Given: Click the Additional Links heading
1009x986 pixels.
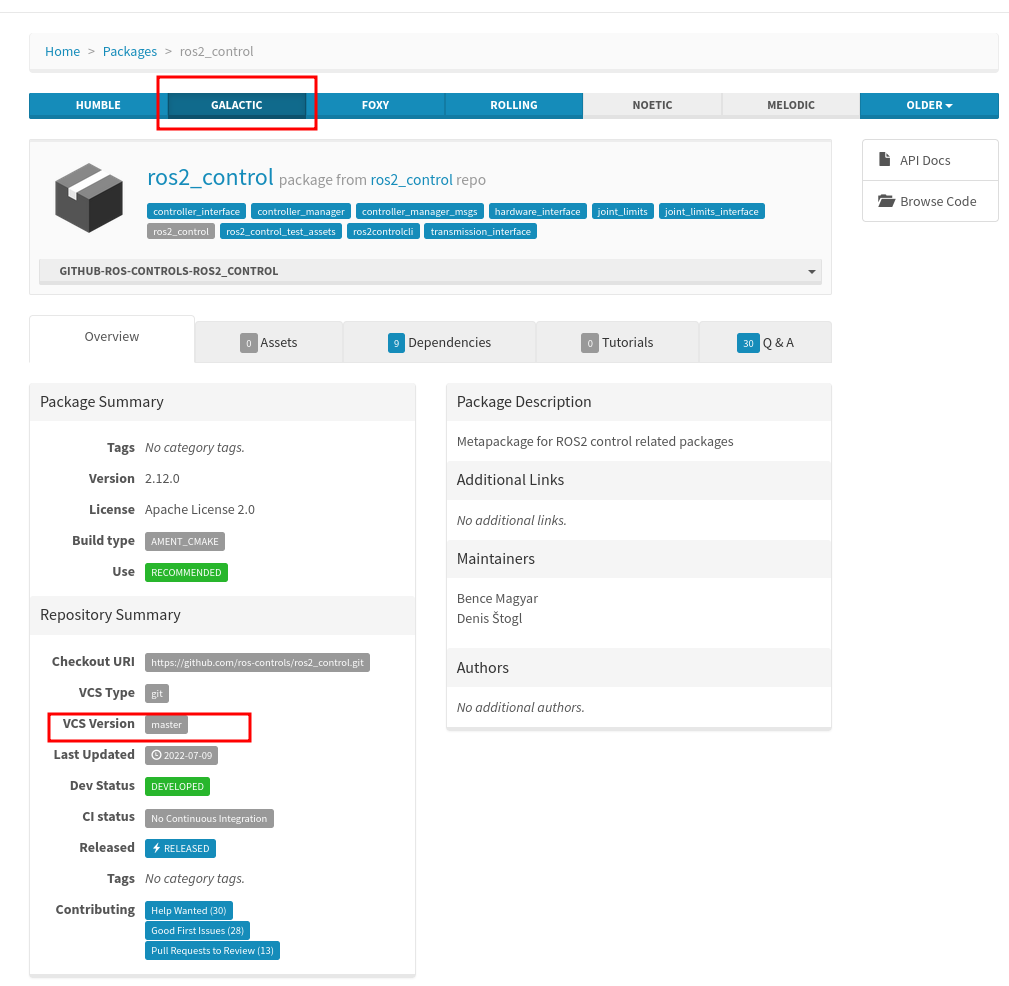Looking at the screenshot, I should click(x=510, y=480).
